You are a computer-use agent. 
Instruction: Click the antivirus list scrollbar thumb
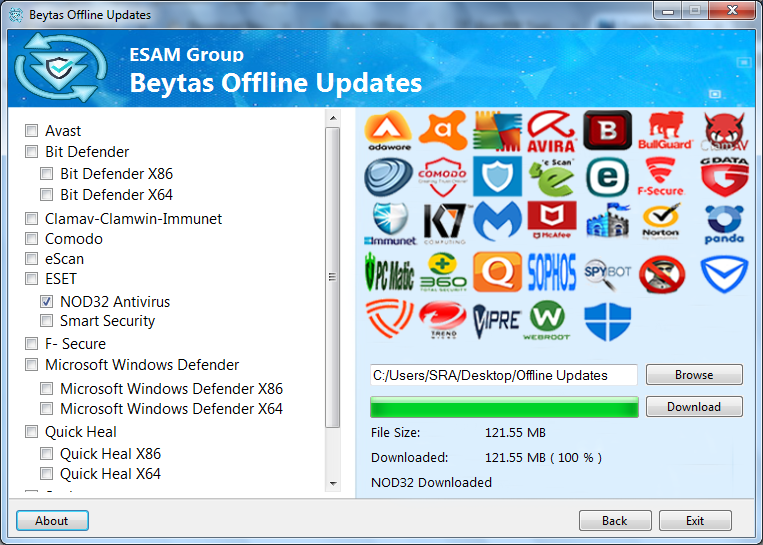[x=333, y=277]
